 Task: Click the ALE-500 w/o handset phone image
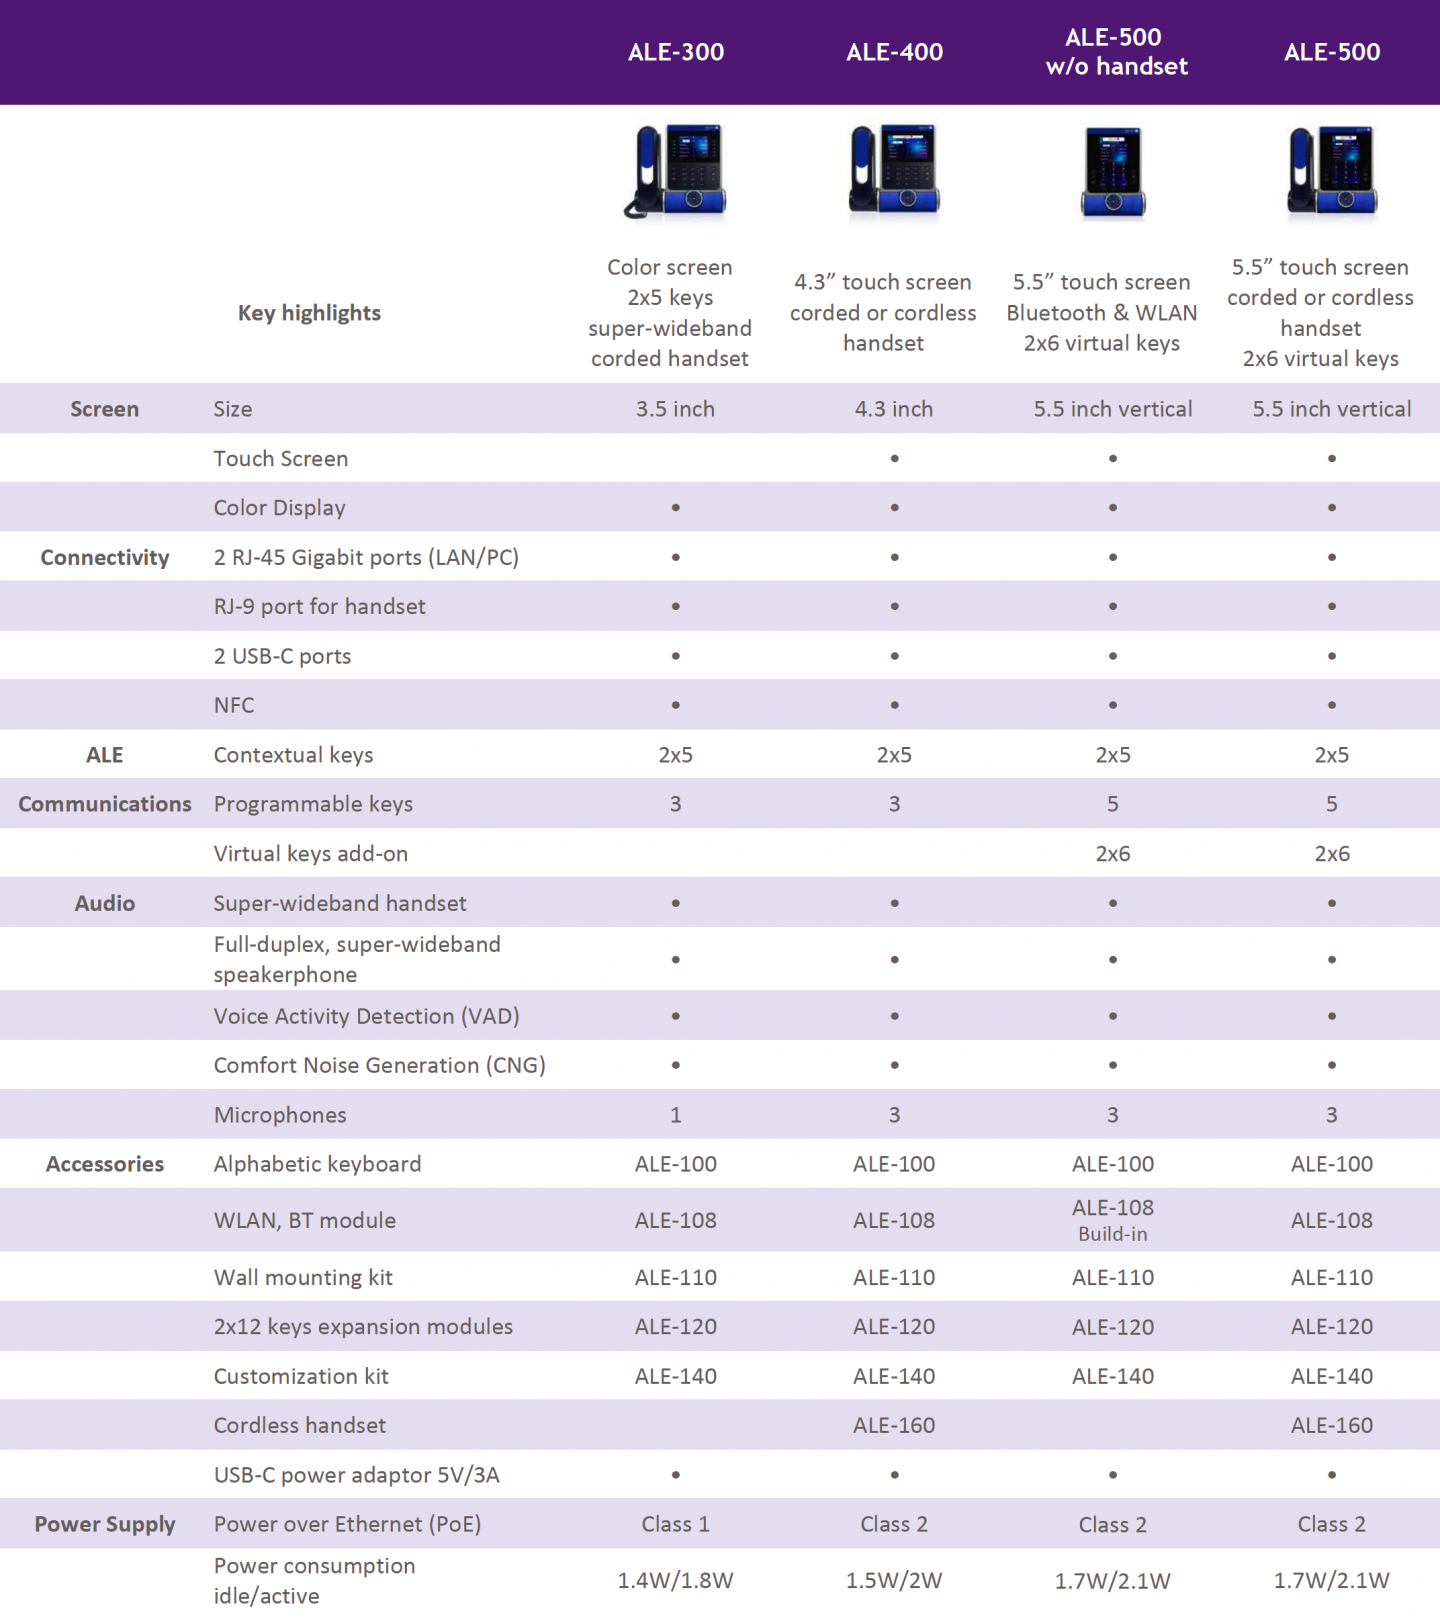coord(1113,172)
